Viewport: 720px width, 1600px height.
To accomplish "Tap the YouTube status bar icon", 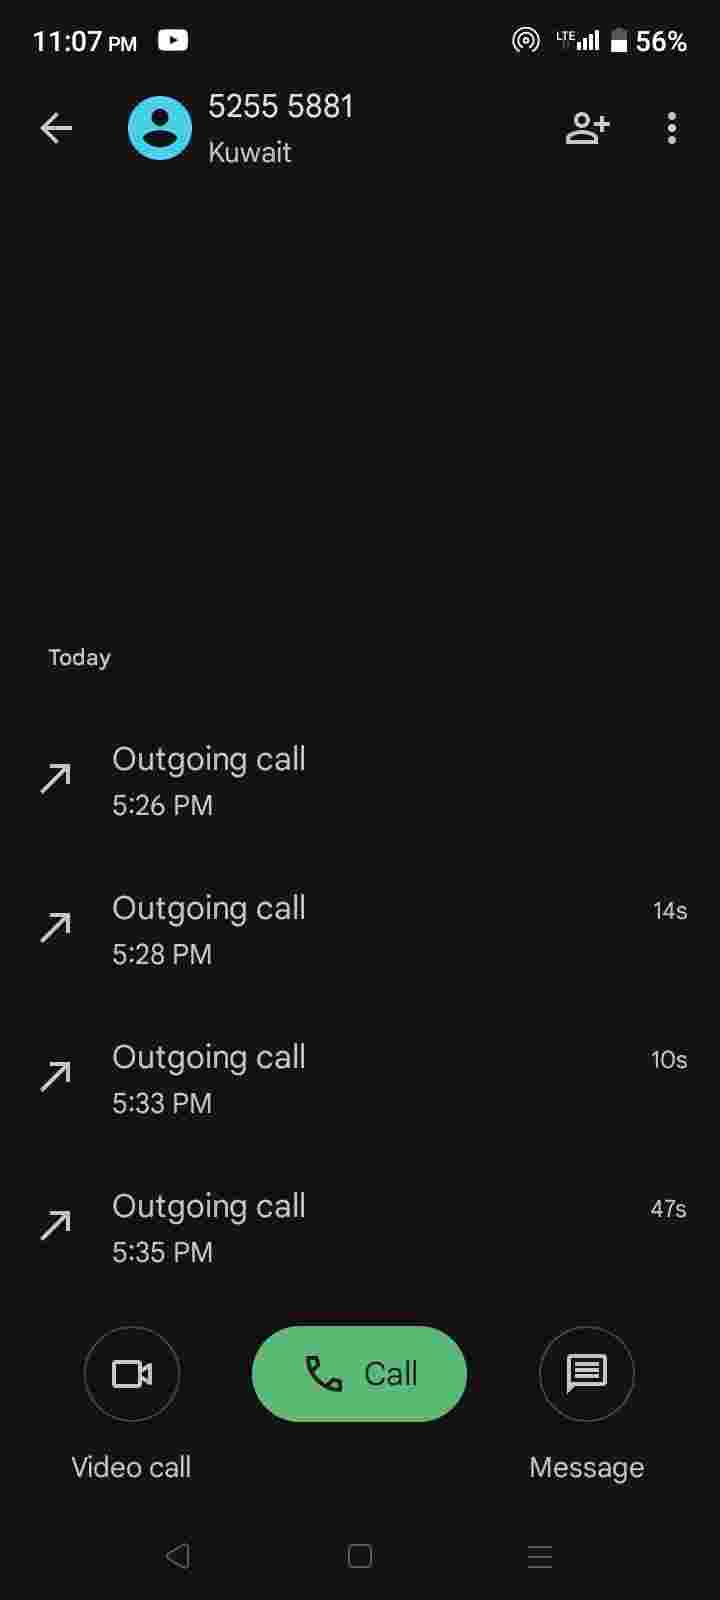I will coord(173,41).
